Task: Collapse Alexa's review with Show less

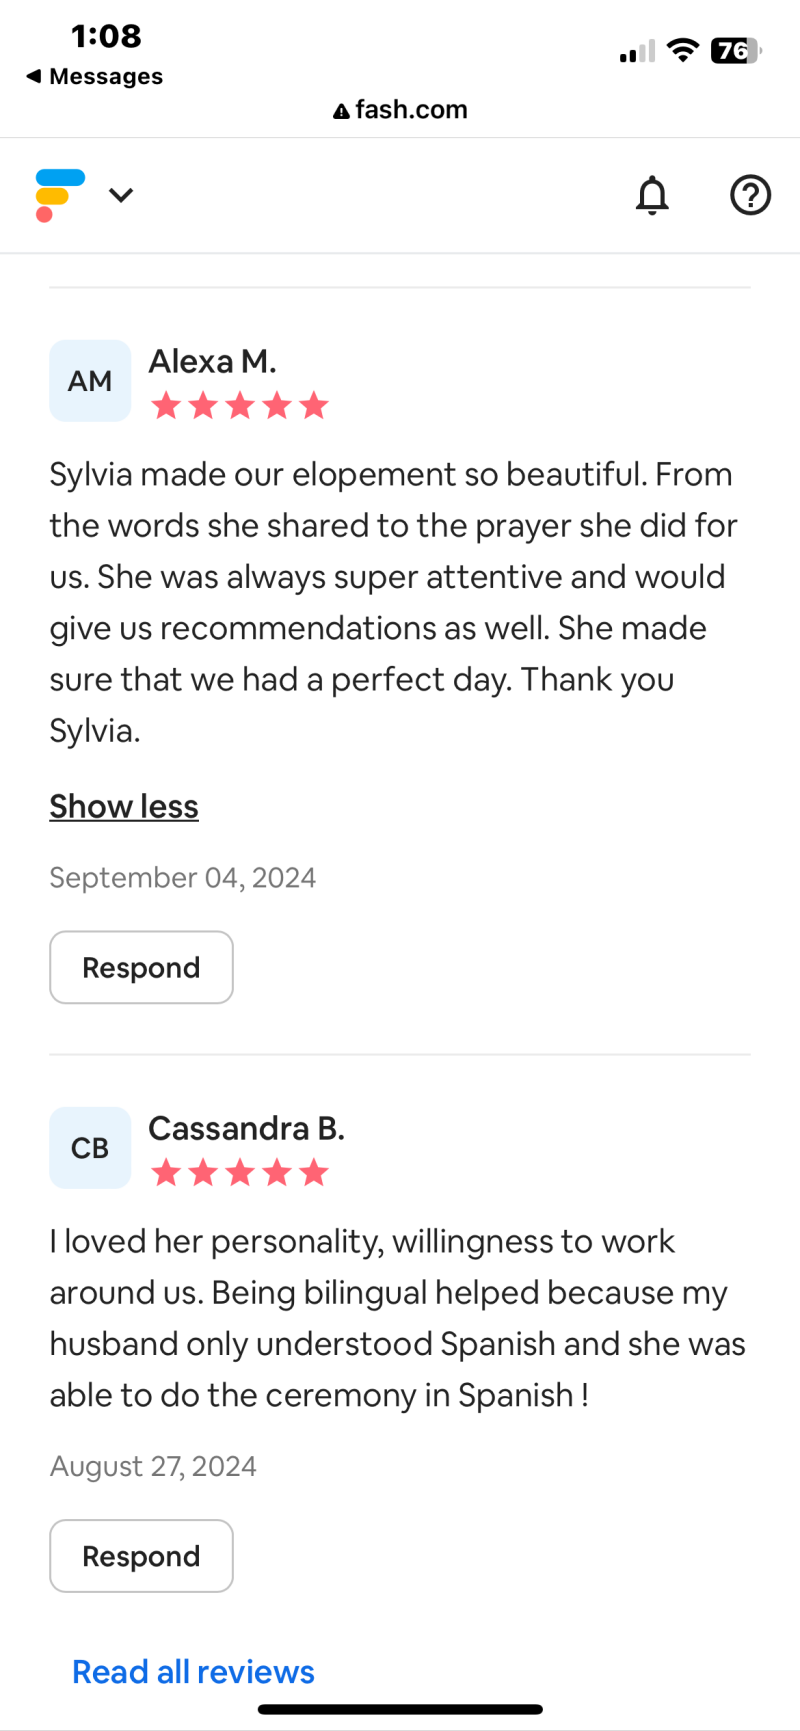Action: click(124, 807)
